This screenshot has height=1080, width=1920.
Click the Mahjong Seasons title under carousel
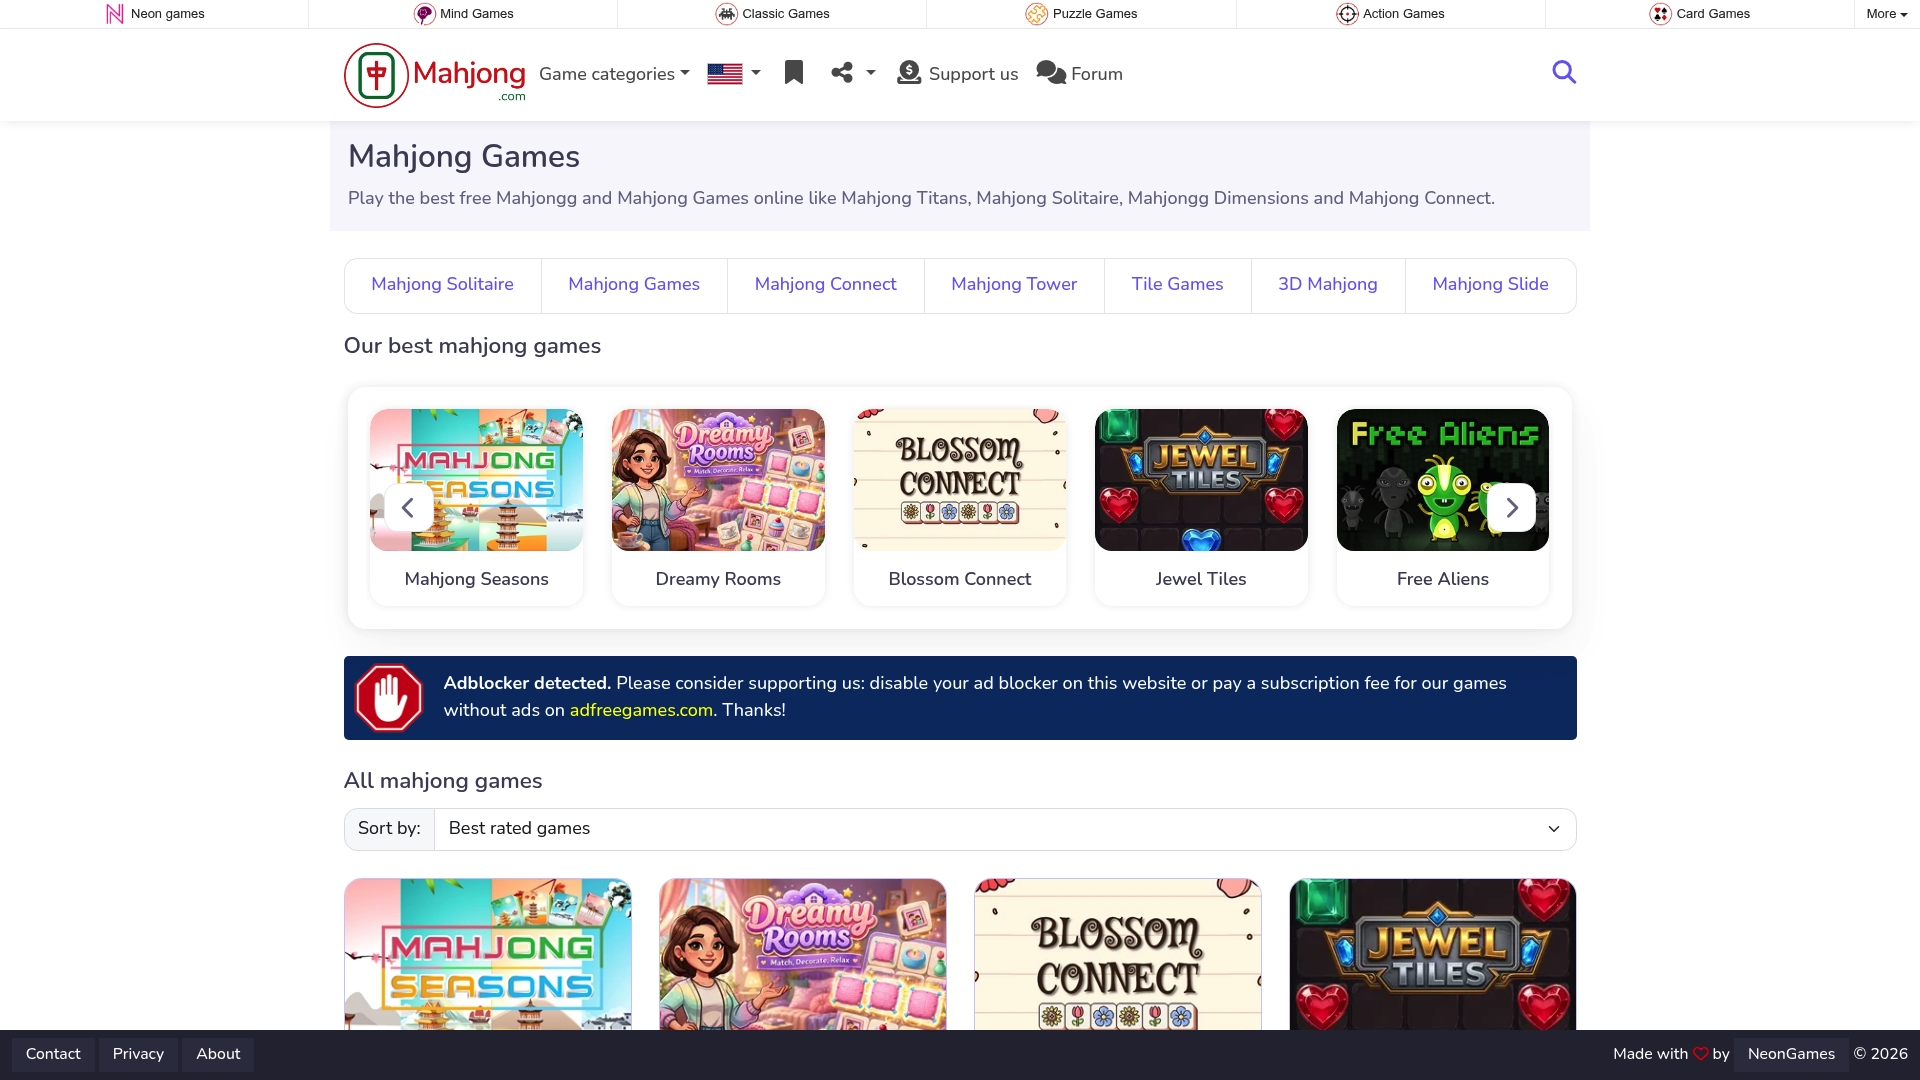(476, 579)
